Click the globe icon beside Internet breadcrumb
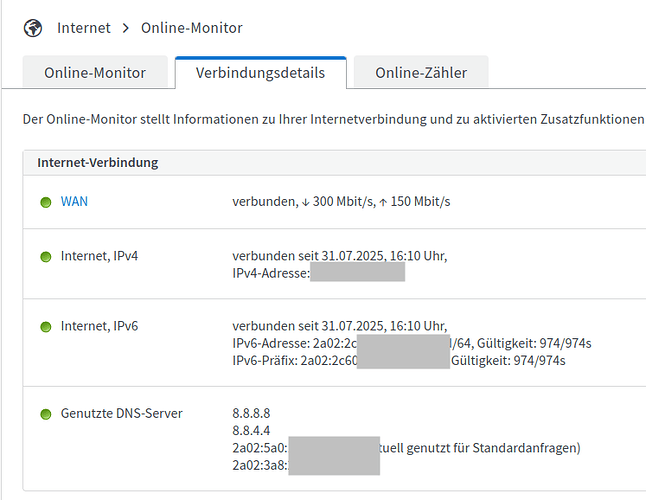This screenshot has height=500, width=646. coord(33,28)
